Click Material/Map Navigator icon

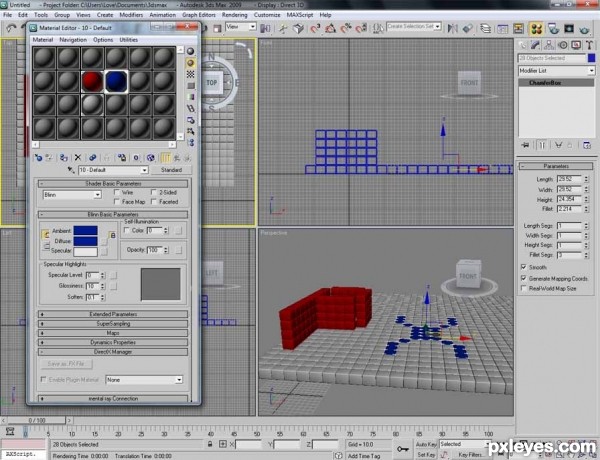191,143
